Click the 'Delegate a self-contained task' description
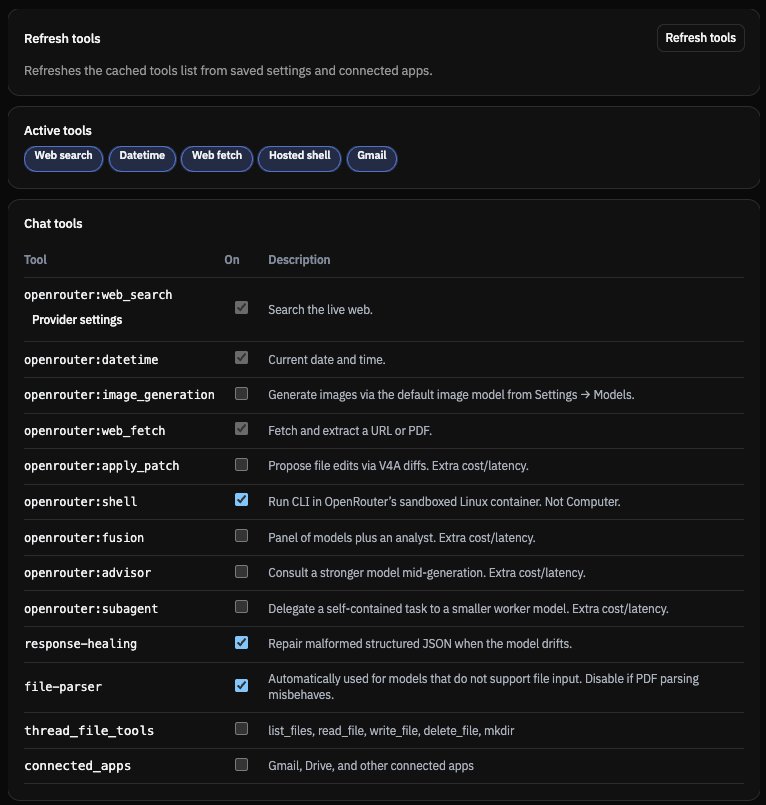 point(468,608)
